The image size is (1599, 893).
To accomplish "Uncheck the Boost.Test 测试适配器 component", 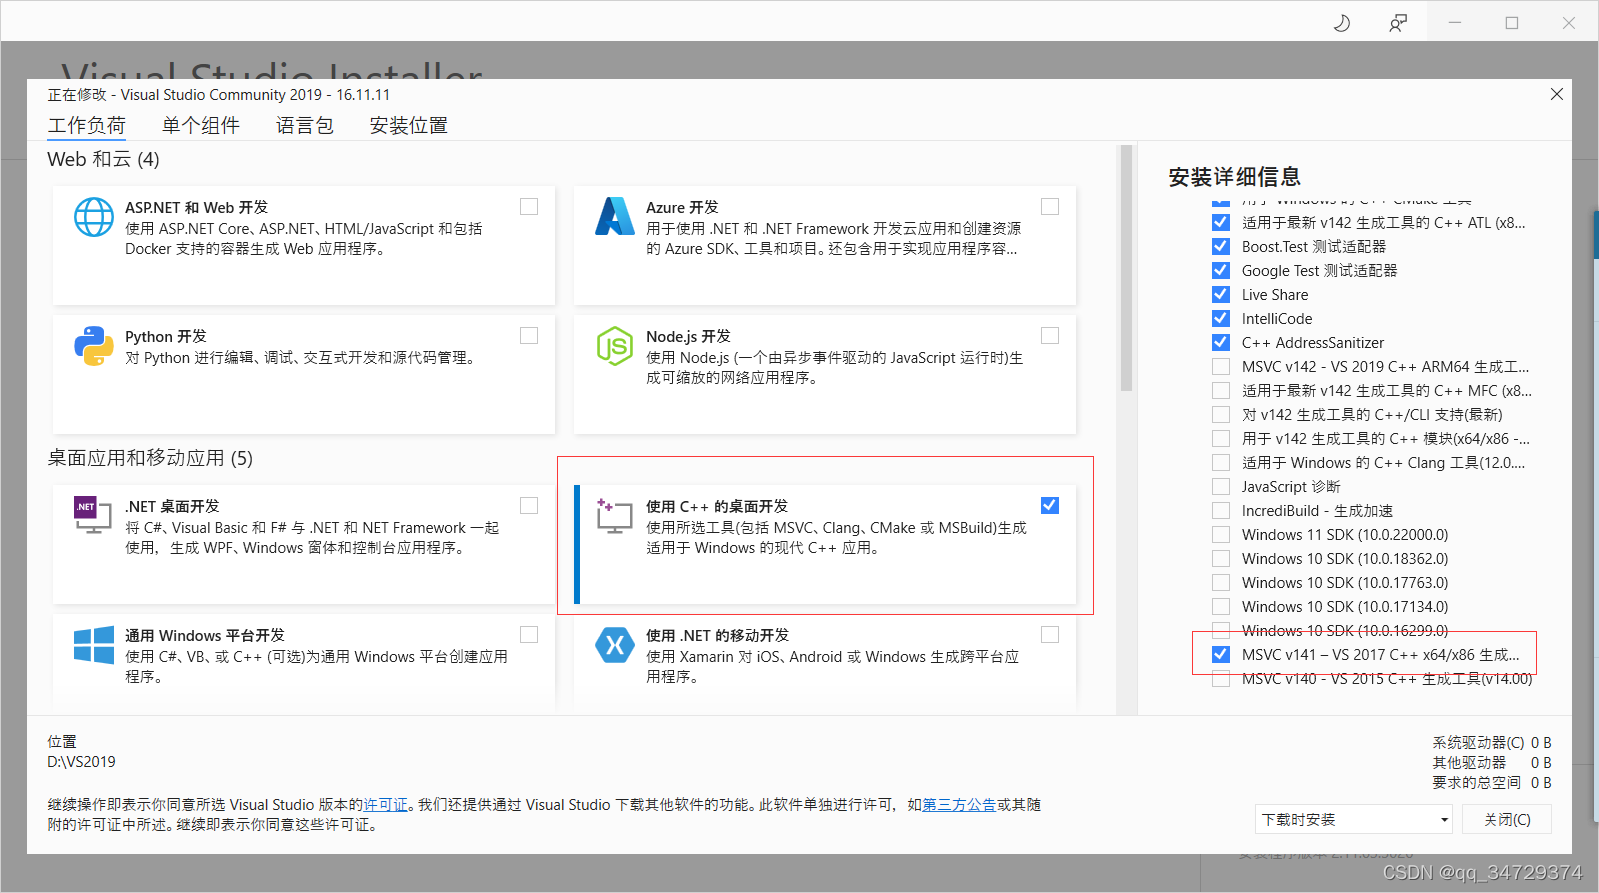I will pyautogui.click(x=1221, y=246).
